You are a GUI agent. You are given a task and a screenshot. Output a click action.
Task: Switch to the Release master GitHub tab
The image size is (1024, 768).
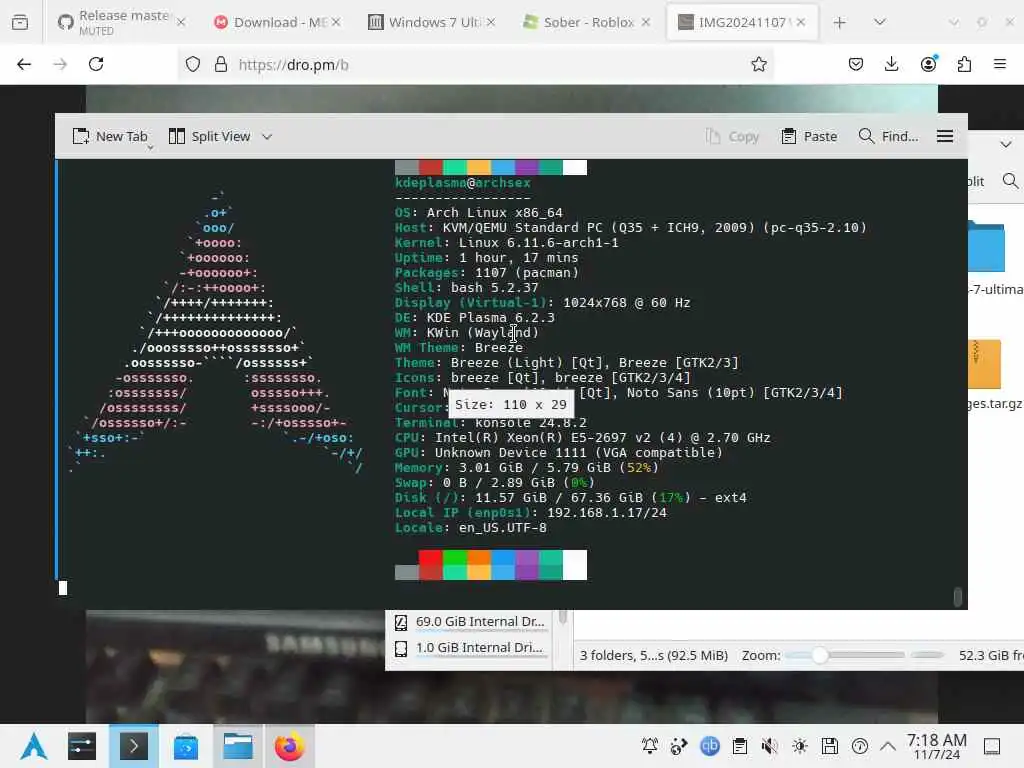coord(121,22)
